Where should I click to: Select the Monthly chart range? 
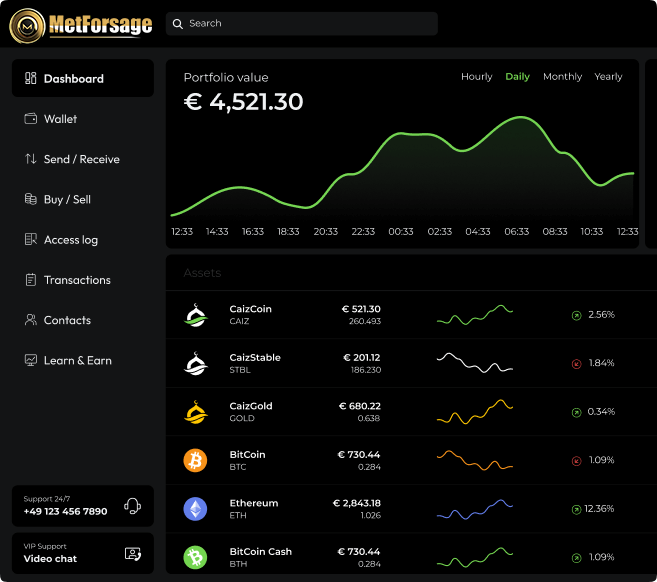tap(562, 77)
